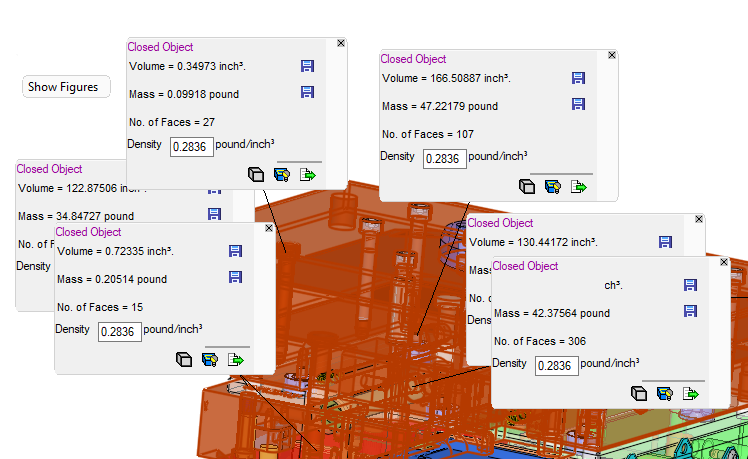The height and width of the screenshot is (459, 748).
Task: Save the 0.72335 inch³ volume value
Action: click(236, 251)
